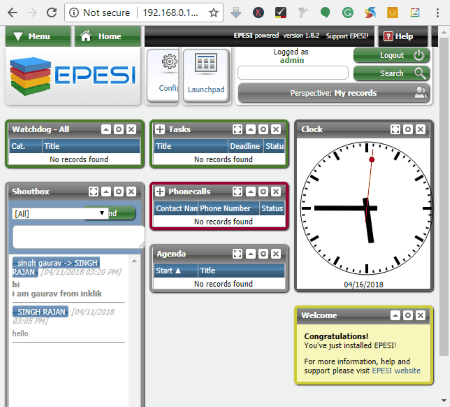450x407 pixels.
Task: Collapse the Watchdog applet
Action: pyautogui.click(x=106, y=129)
